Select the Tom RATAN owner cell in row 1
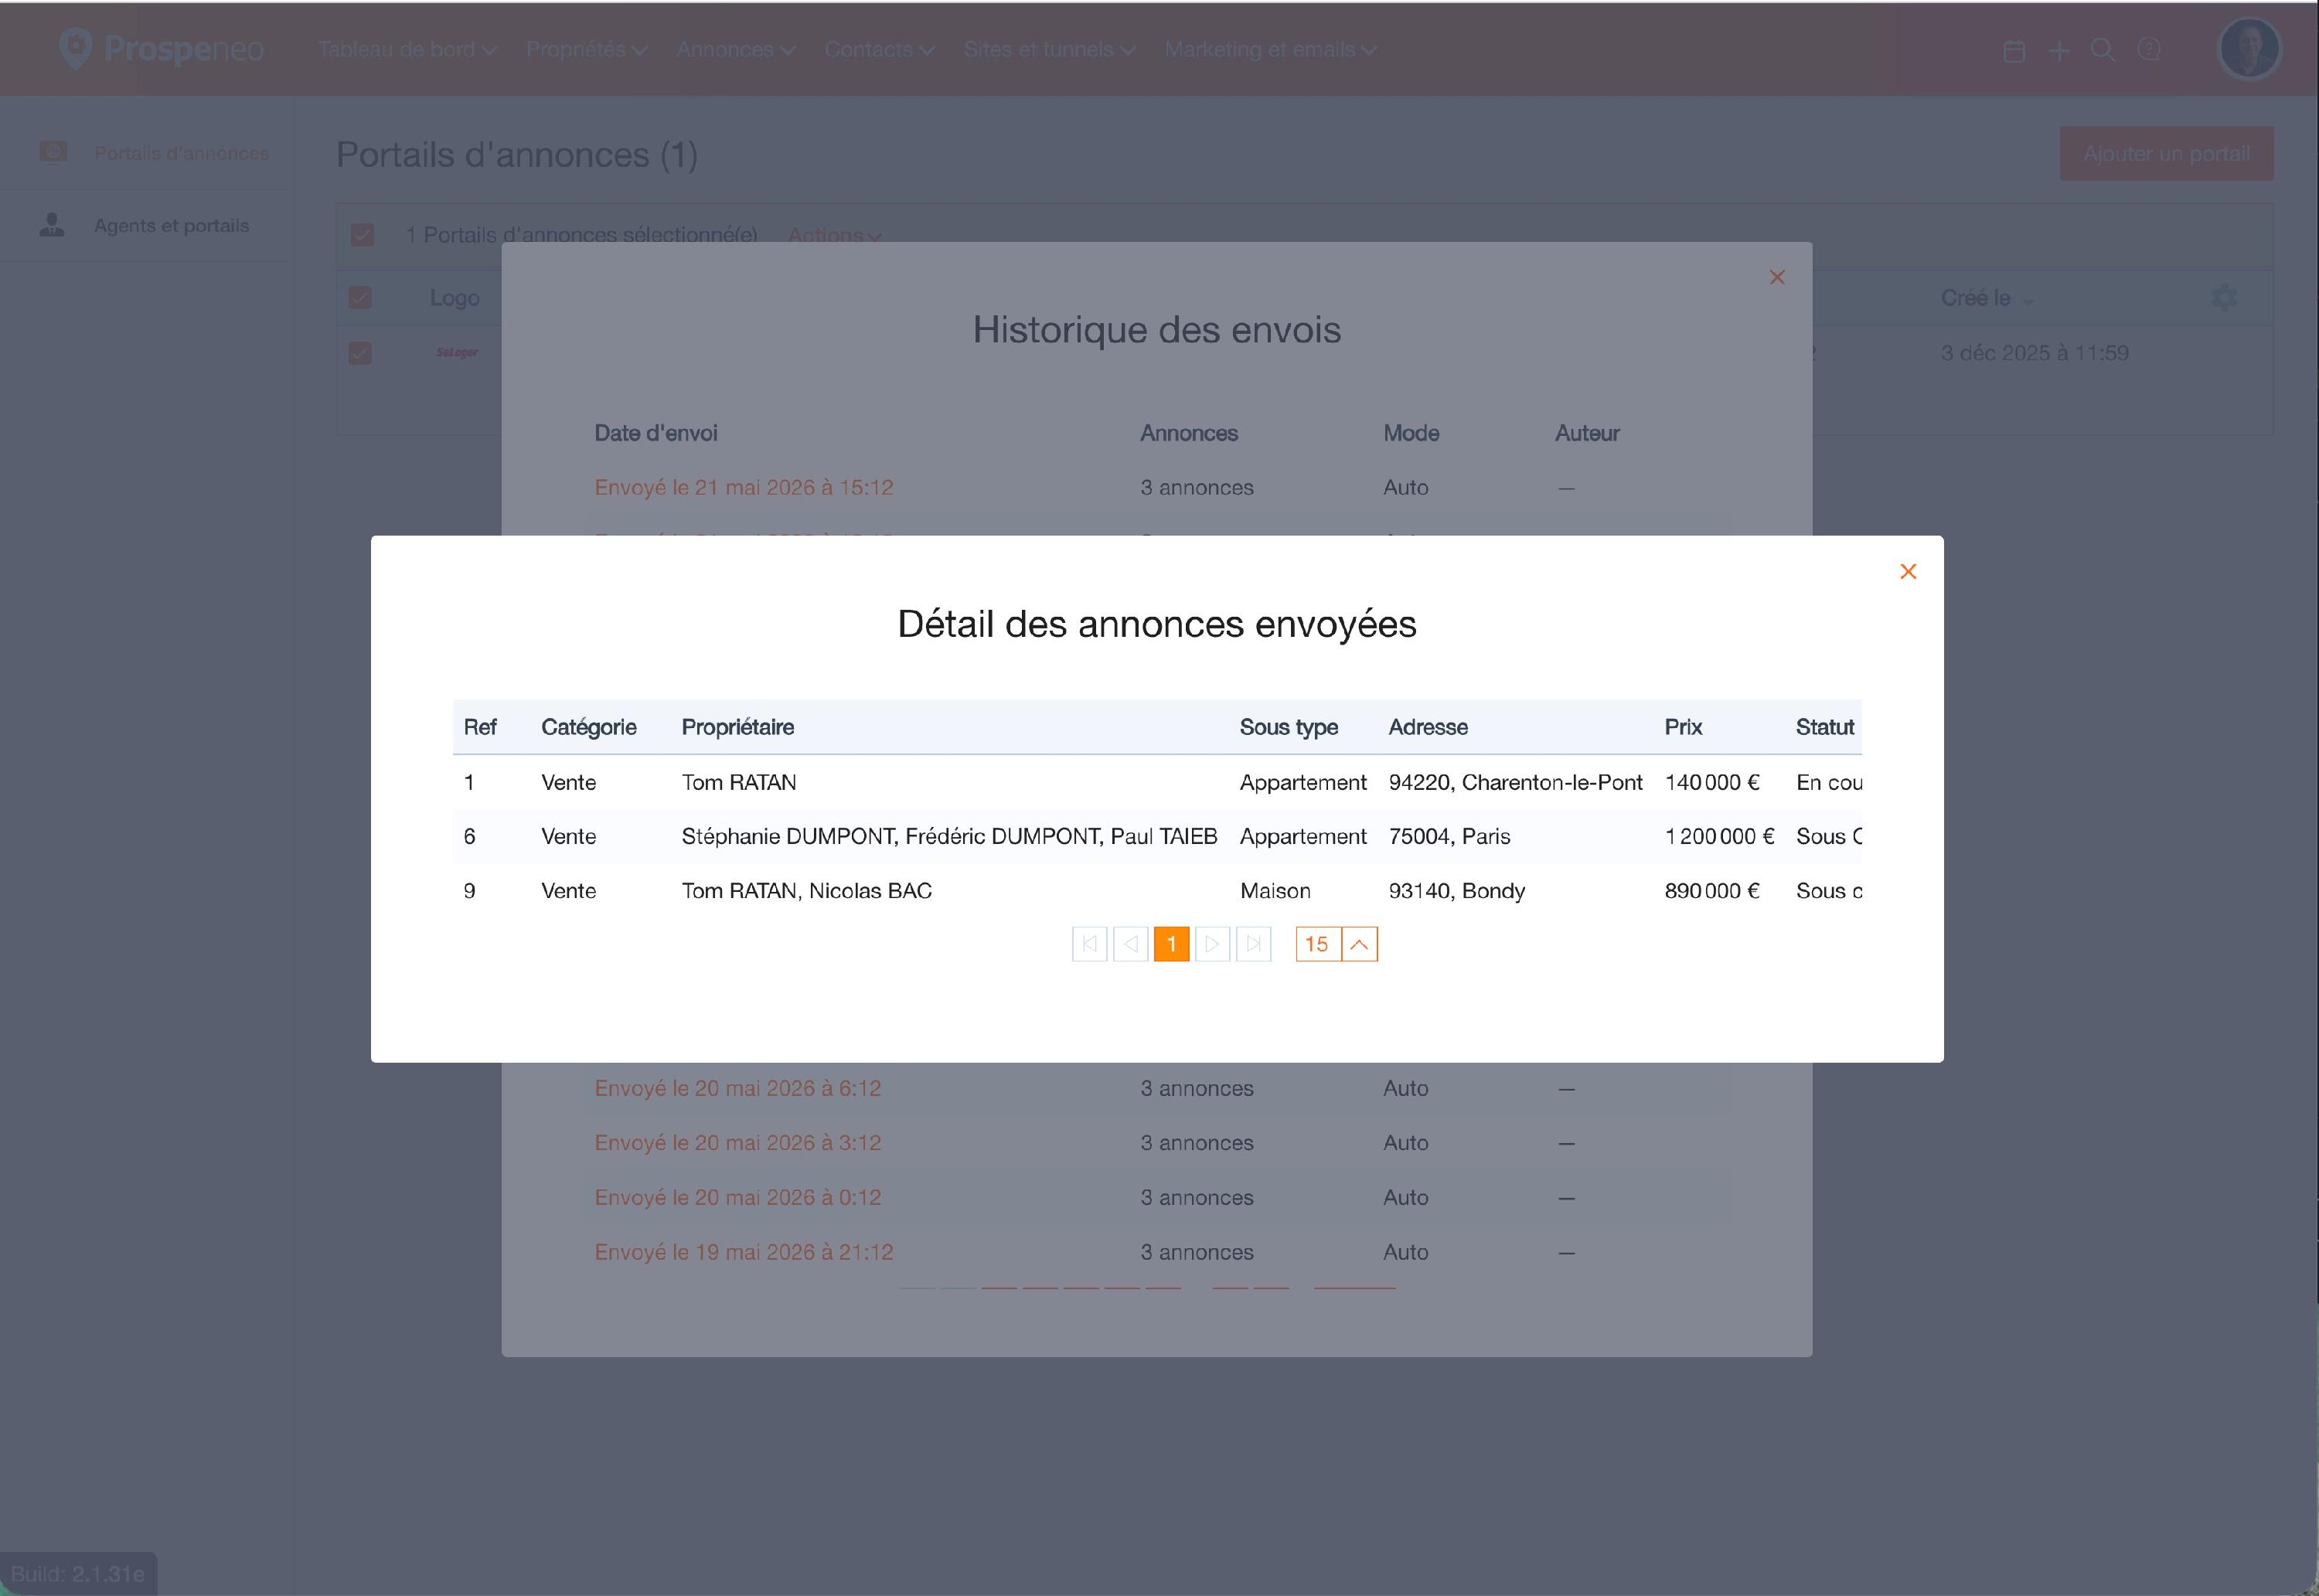 pyautogui.click(x=739, y=782)
